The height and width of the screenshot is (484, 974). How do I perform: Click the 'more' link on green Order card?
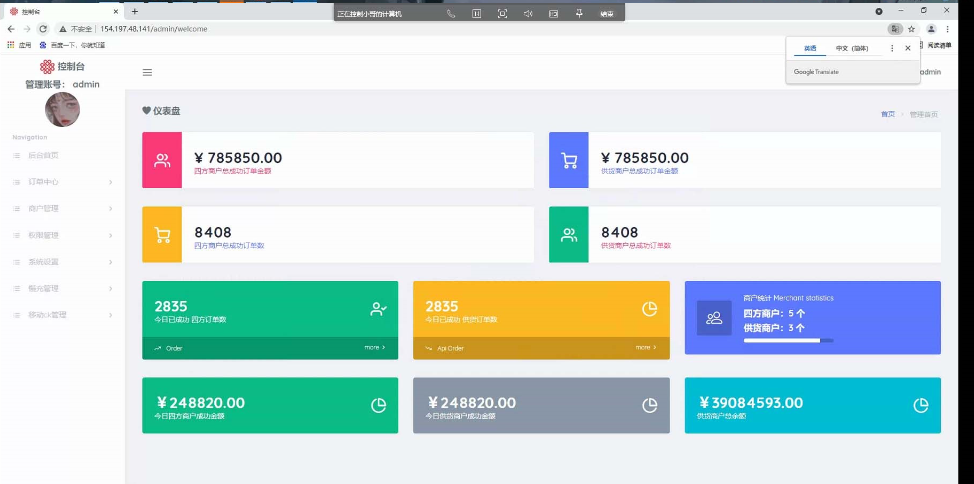click(x=374, y=348)
